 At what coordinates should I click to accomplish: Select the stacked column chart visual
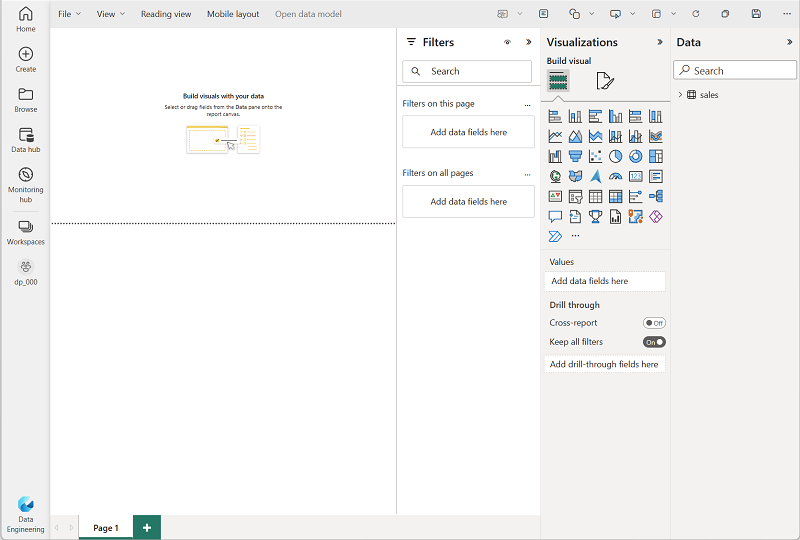coord(575,116)
